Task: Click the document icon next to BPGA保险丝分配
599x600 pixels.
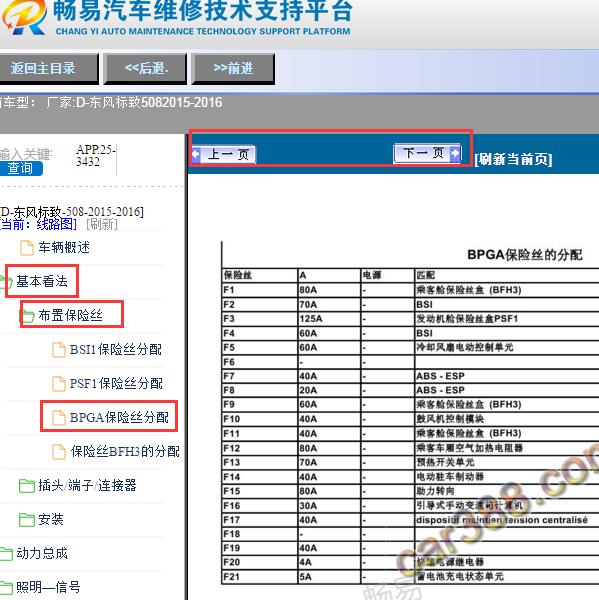Action: (x=59, y=418)
